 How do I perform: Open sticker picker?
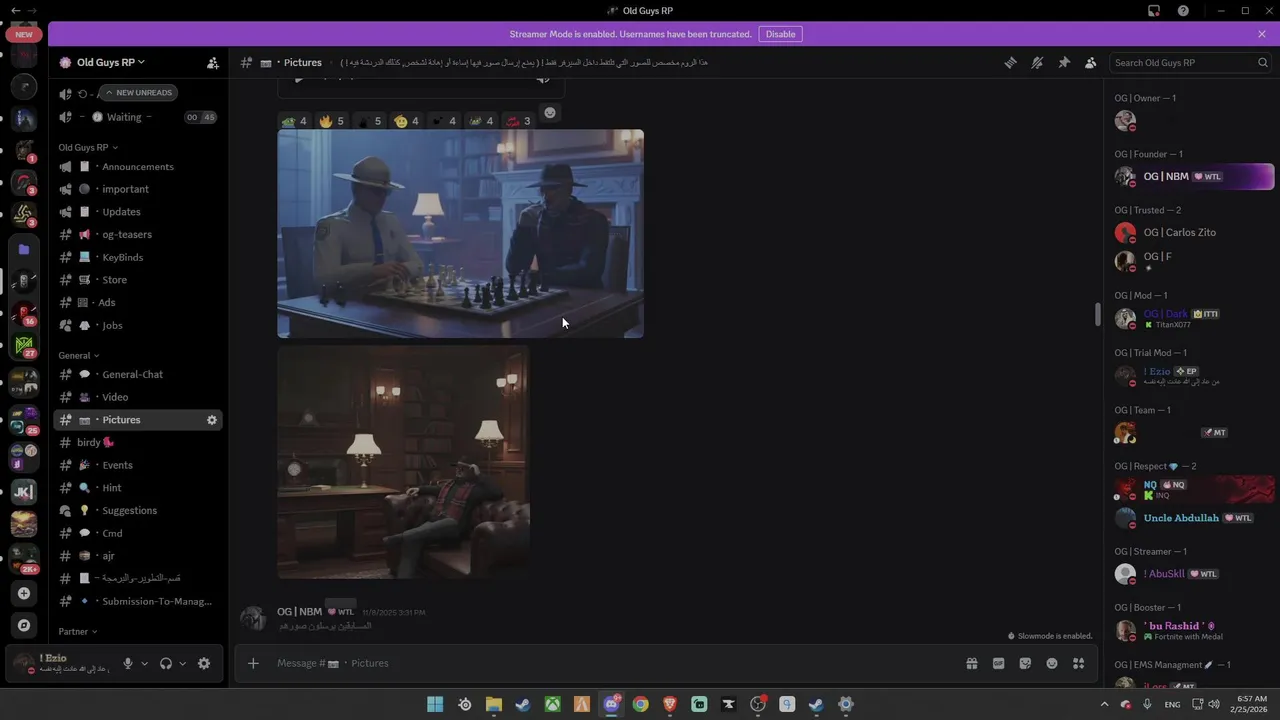(x=1025, y=663)
